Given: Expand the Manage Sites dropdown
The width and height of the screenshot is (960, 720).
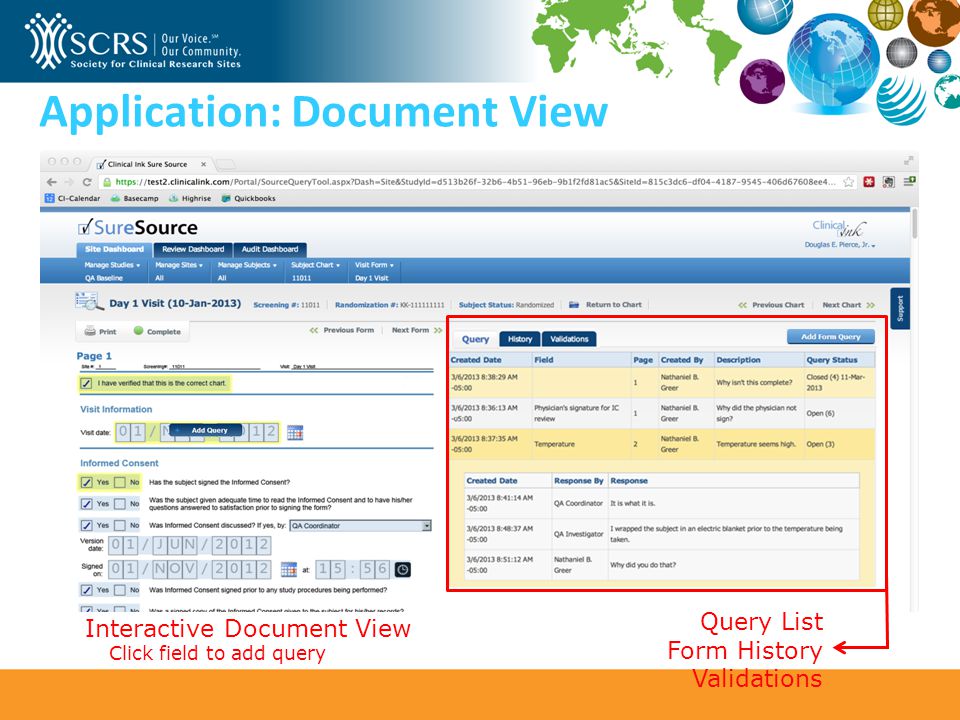Looking at the screenshot, I should (x=179, y=265).
